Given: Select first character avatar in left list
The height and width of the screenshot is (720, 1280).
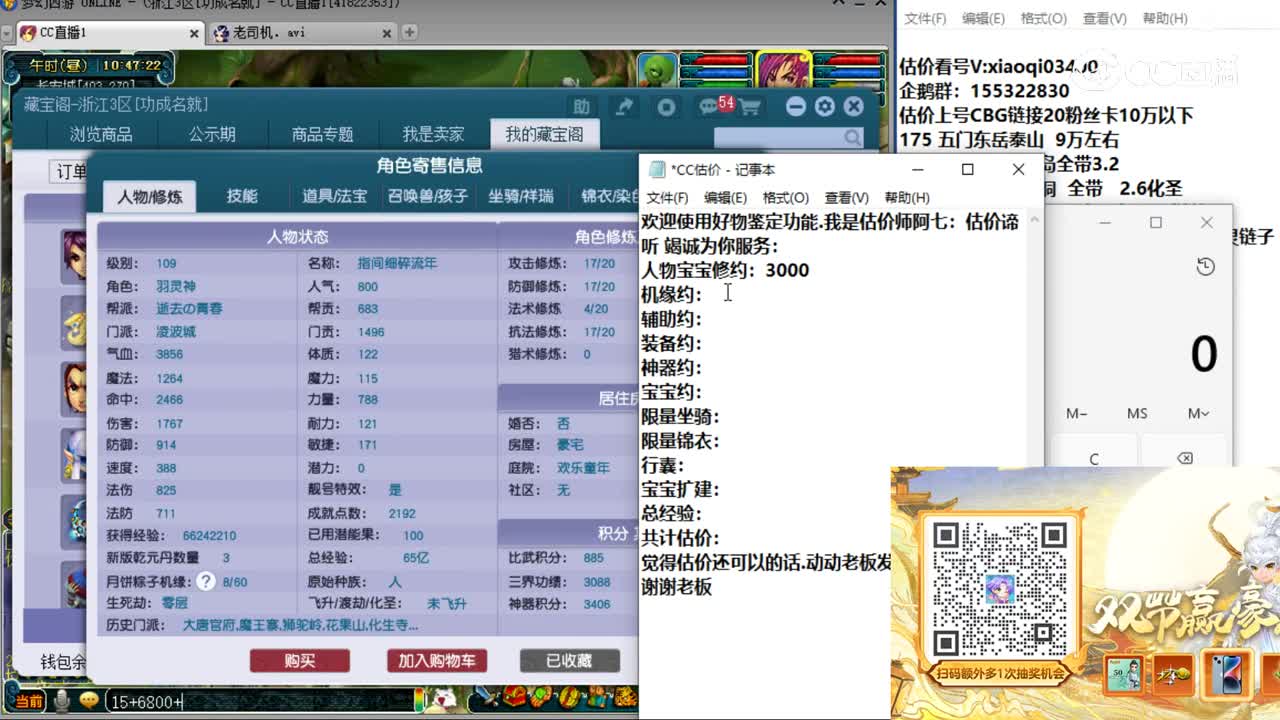Looking at the screenshot, I should [75, 256].
